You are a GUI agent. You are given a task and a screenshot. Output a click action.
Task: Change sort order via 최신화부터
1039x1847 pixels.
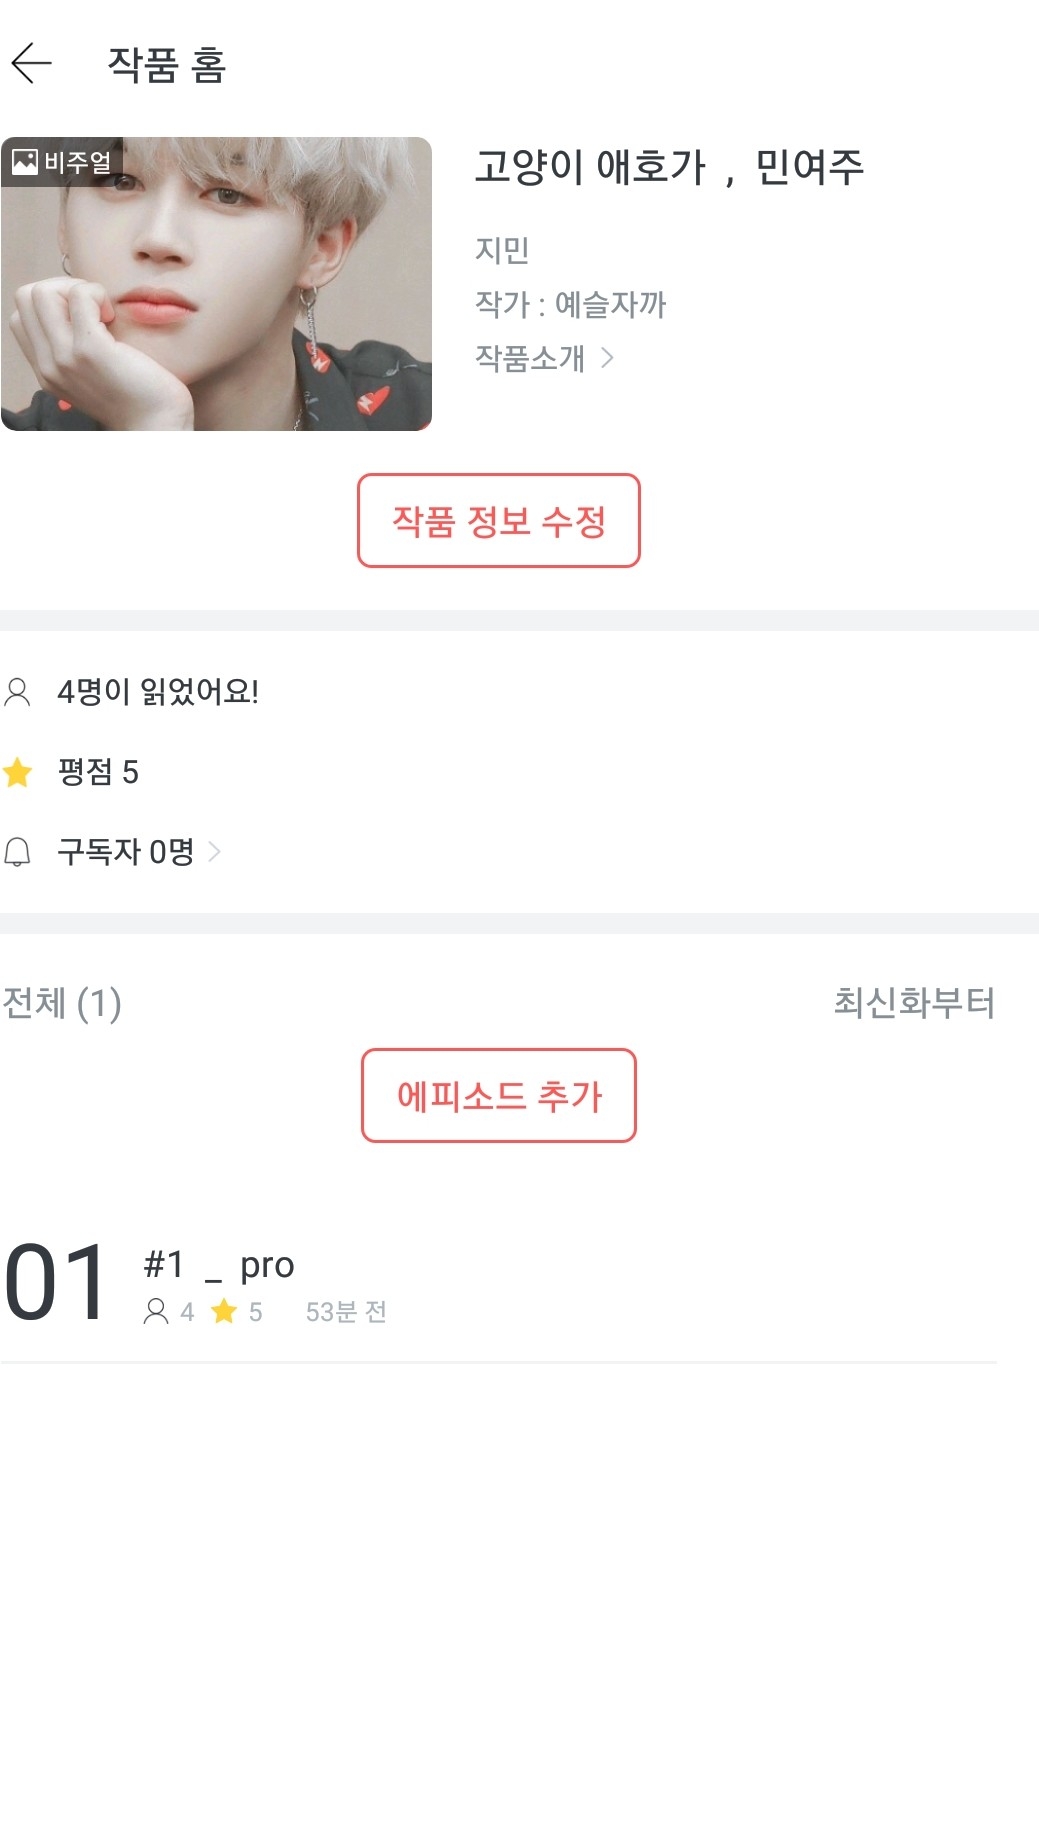pyautogui.click(x=914, y=1002)
